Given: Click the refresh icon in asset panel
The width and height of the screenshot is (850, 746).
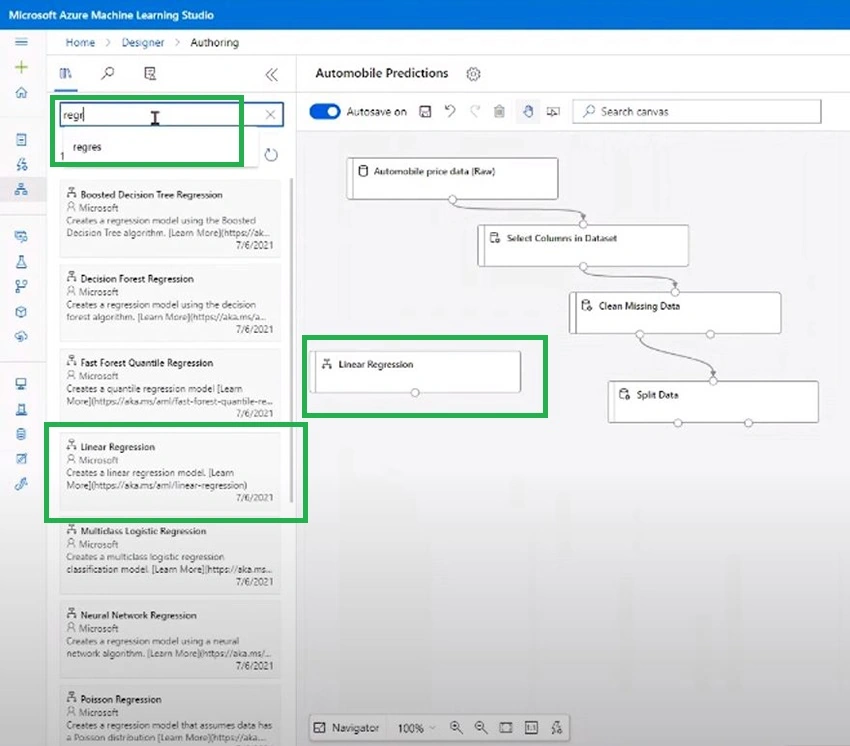Looking at the screenshot, I should tap(271, 155).
